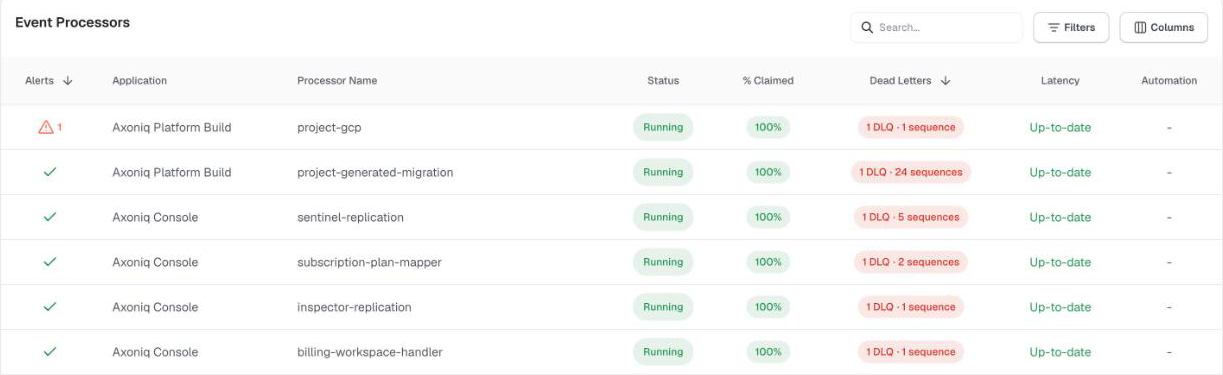This screenshot has height=375, width=1223.
Task: Click Up-to-date latency for inspector-replication
Action: 1060,307
